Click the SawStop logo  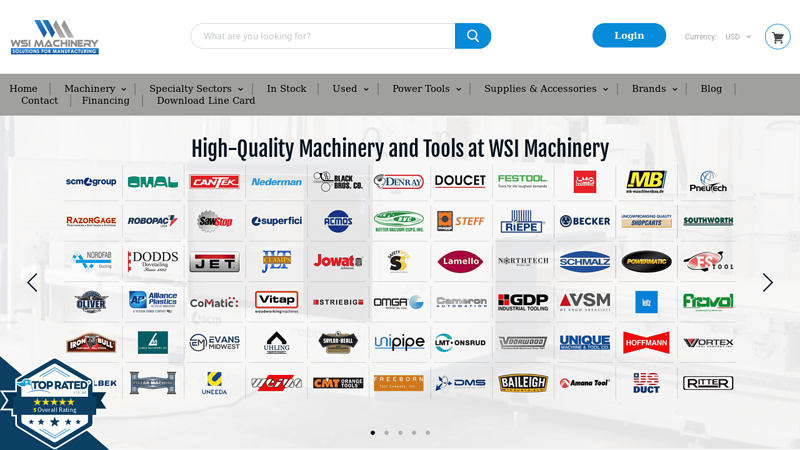coord(214,221)
